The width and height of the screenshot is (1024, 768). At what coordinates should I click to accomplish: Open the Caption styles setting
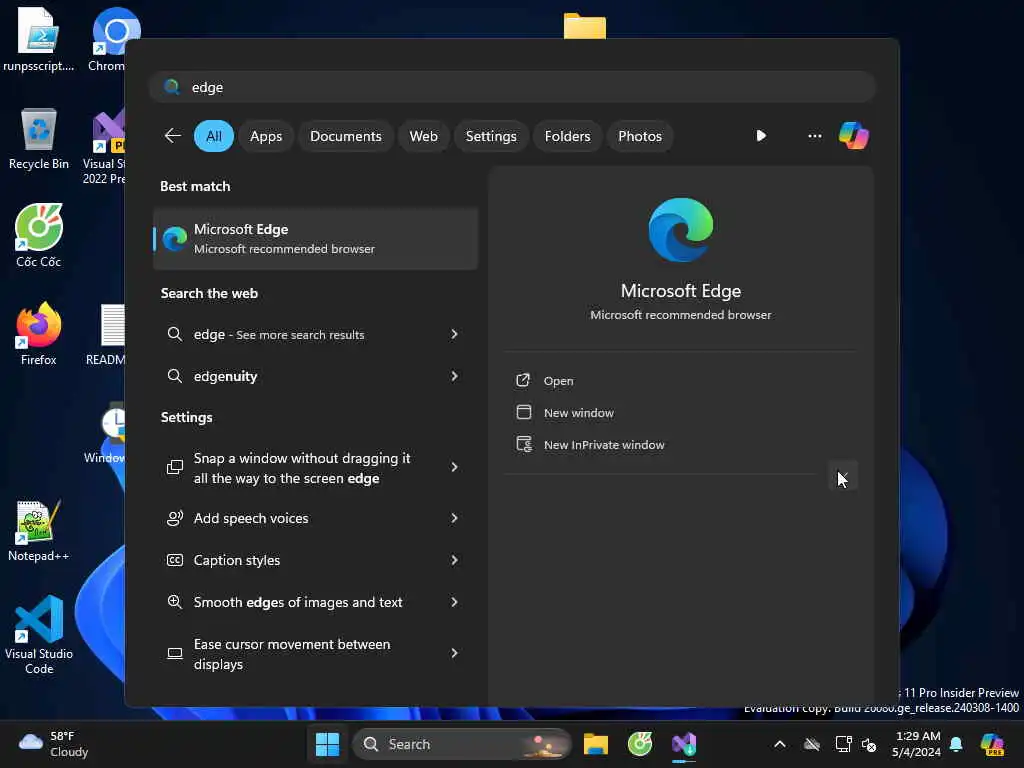[x=315, y=560]
